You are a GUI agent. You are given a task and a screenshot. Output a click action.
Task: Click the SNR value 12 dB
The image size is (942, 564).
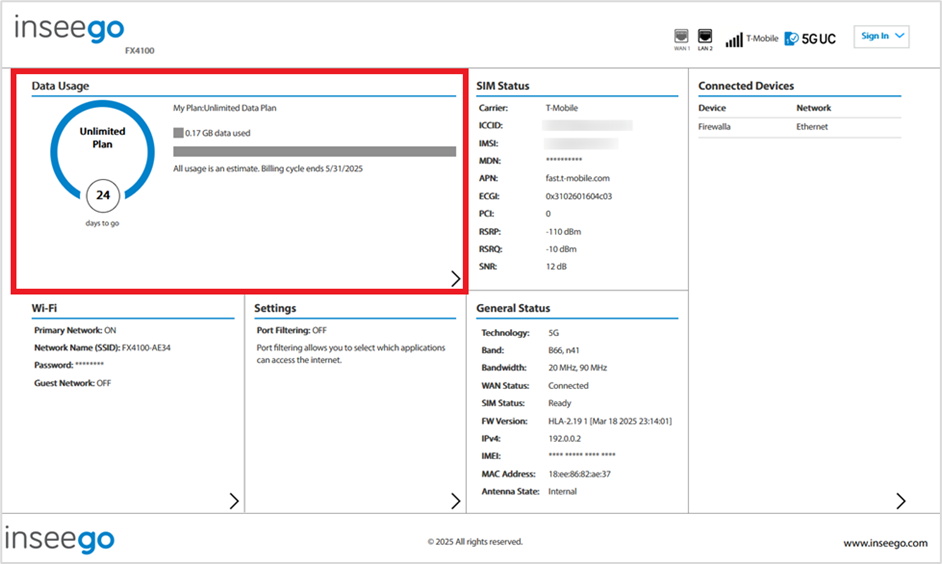[556, 267]
